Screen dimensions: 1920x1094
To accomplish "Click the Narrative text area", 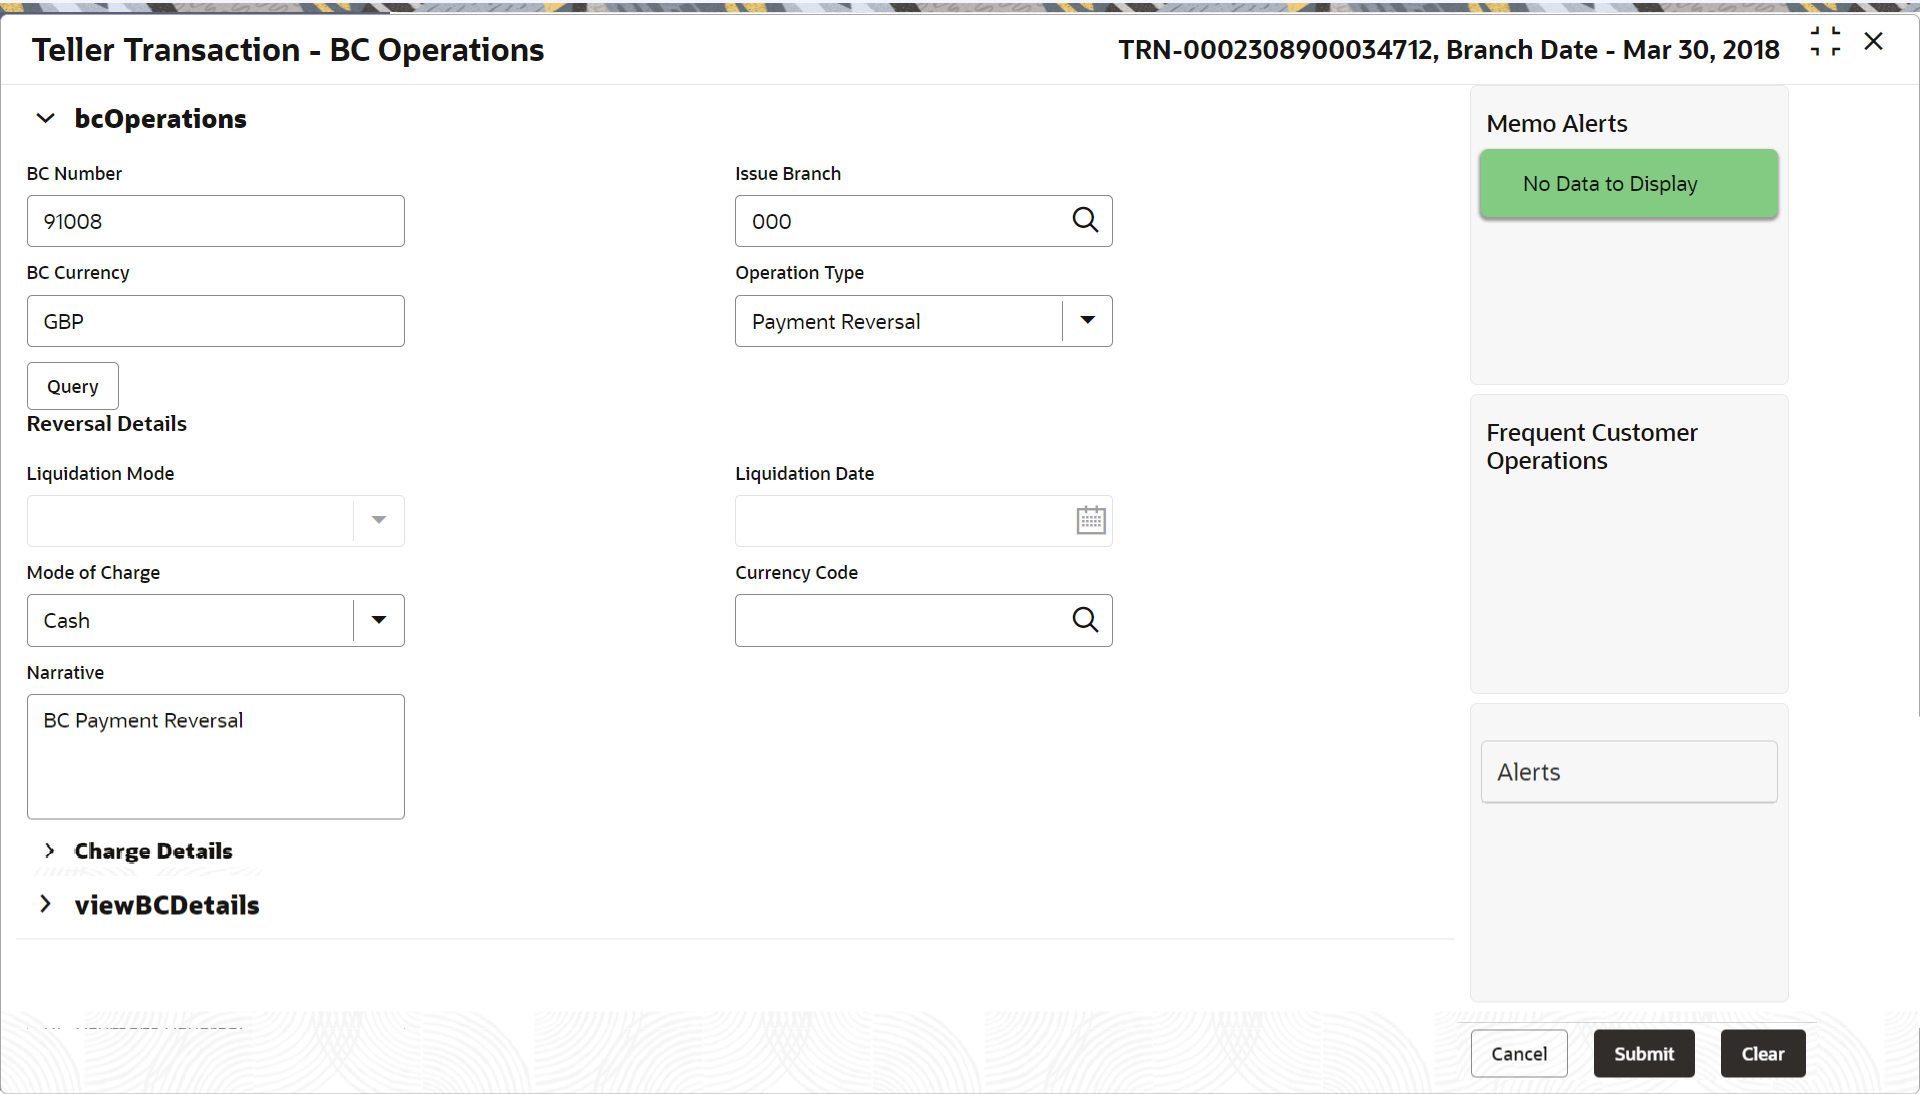I will [x=215, y=757].
